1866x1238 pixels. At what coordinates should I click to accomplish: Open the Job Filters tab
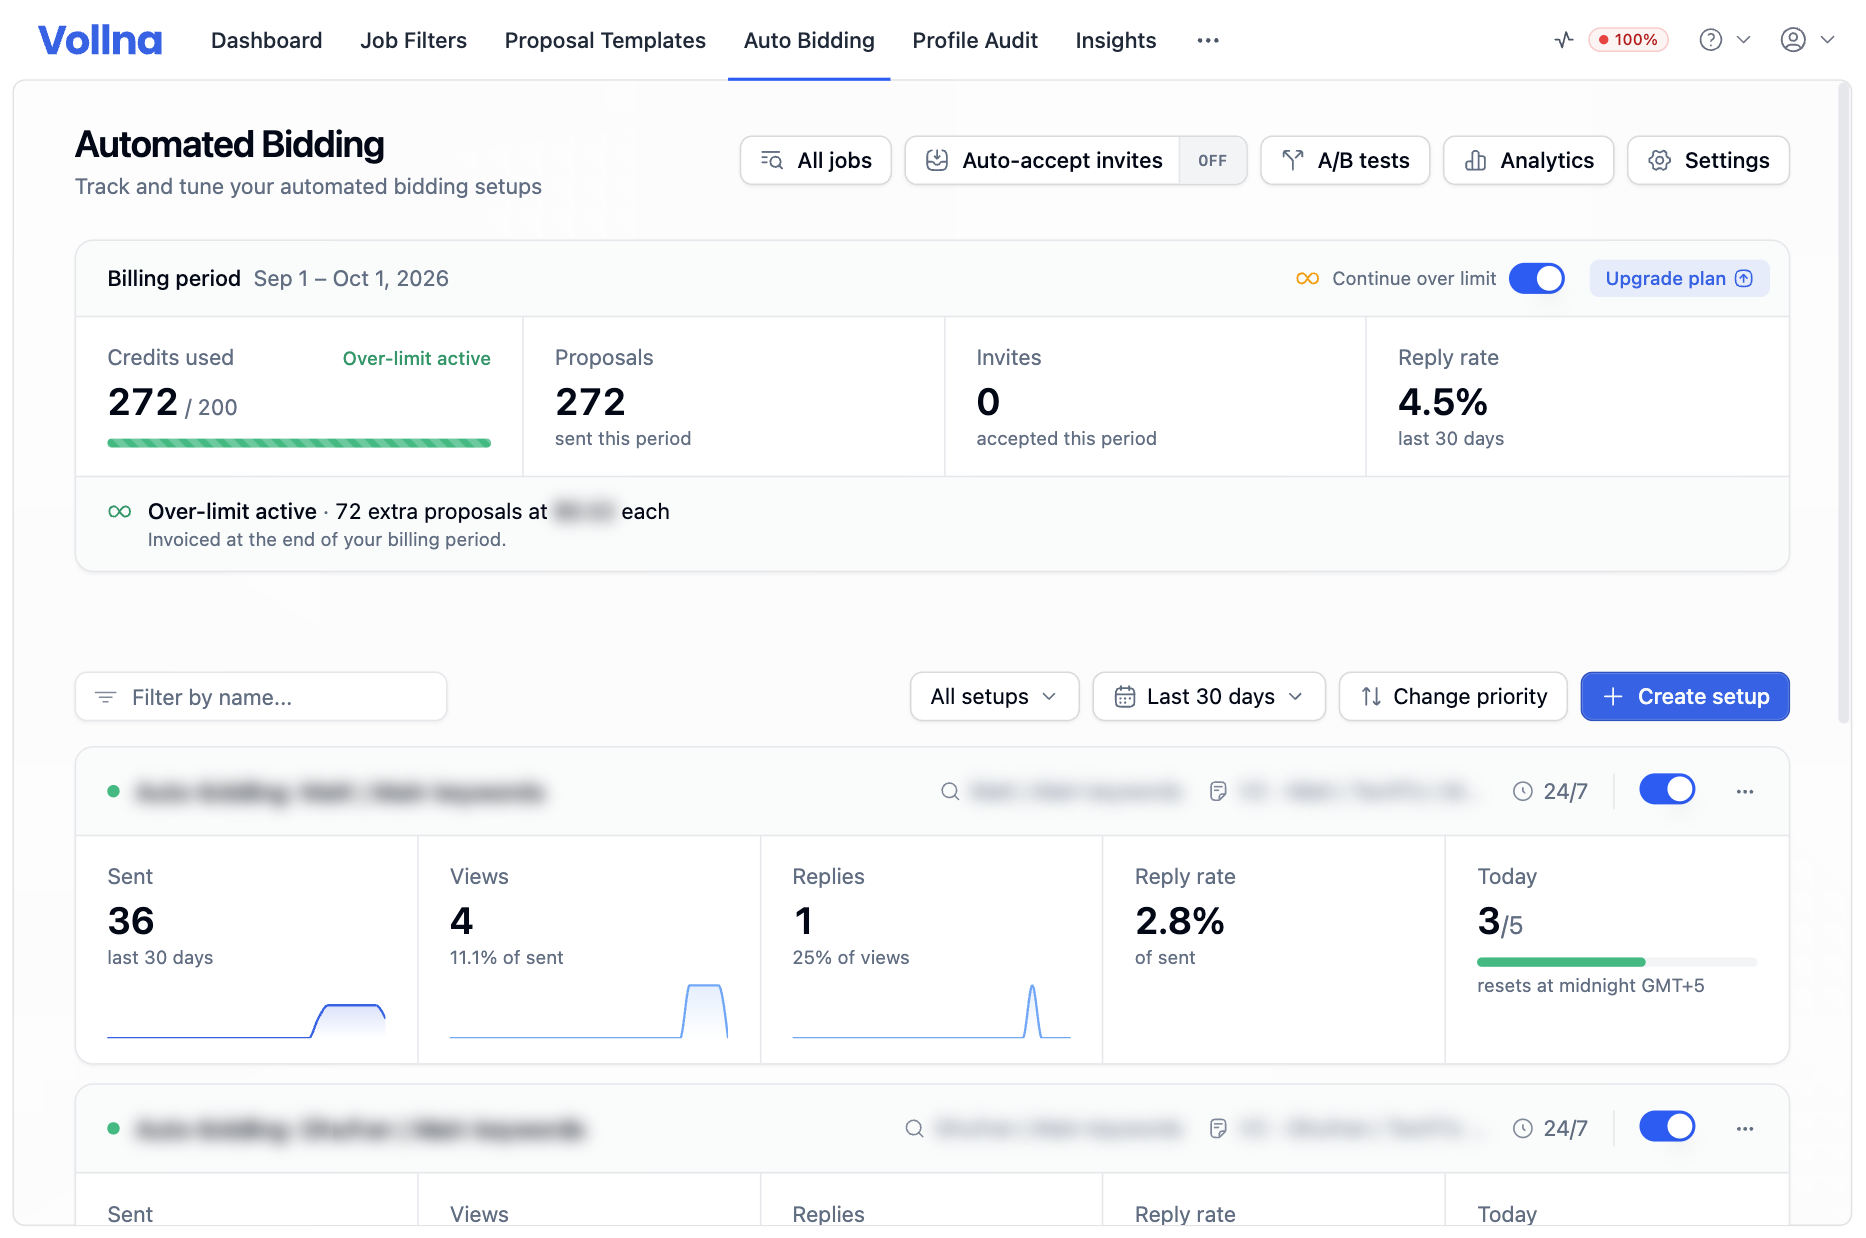tap(414, 41)
